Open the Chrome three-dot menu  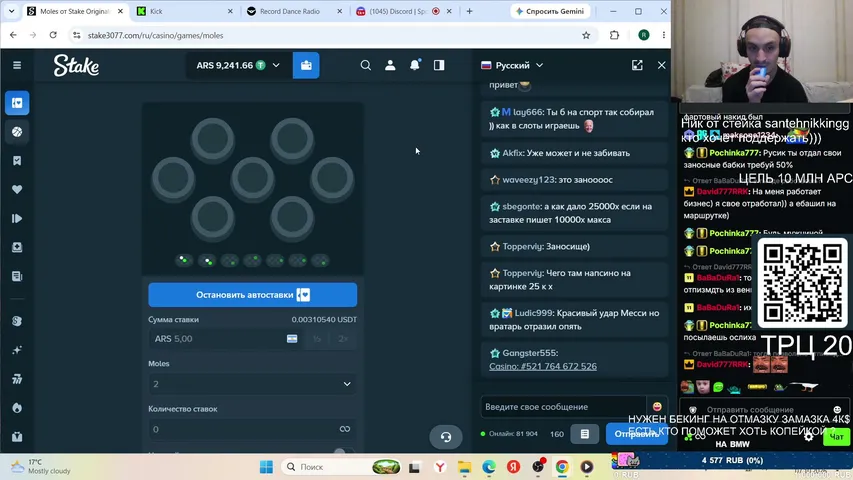pyautogui.click(x=664, y=35)
